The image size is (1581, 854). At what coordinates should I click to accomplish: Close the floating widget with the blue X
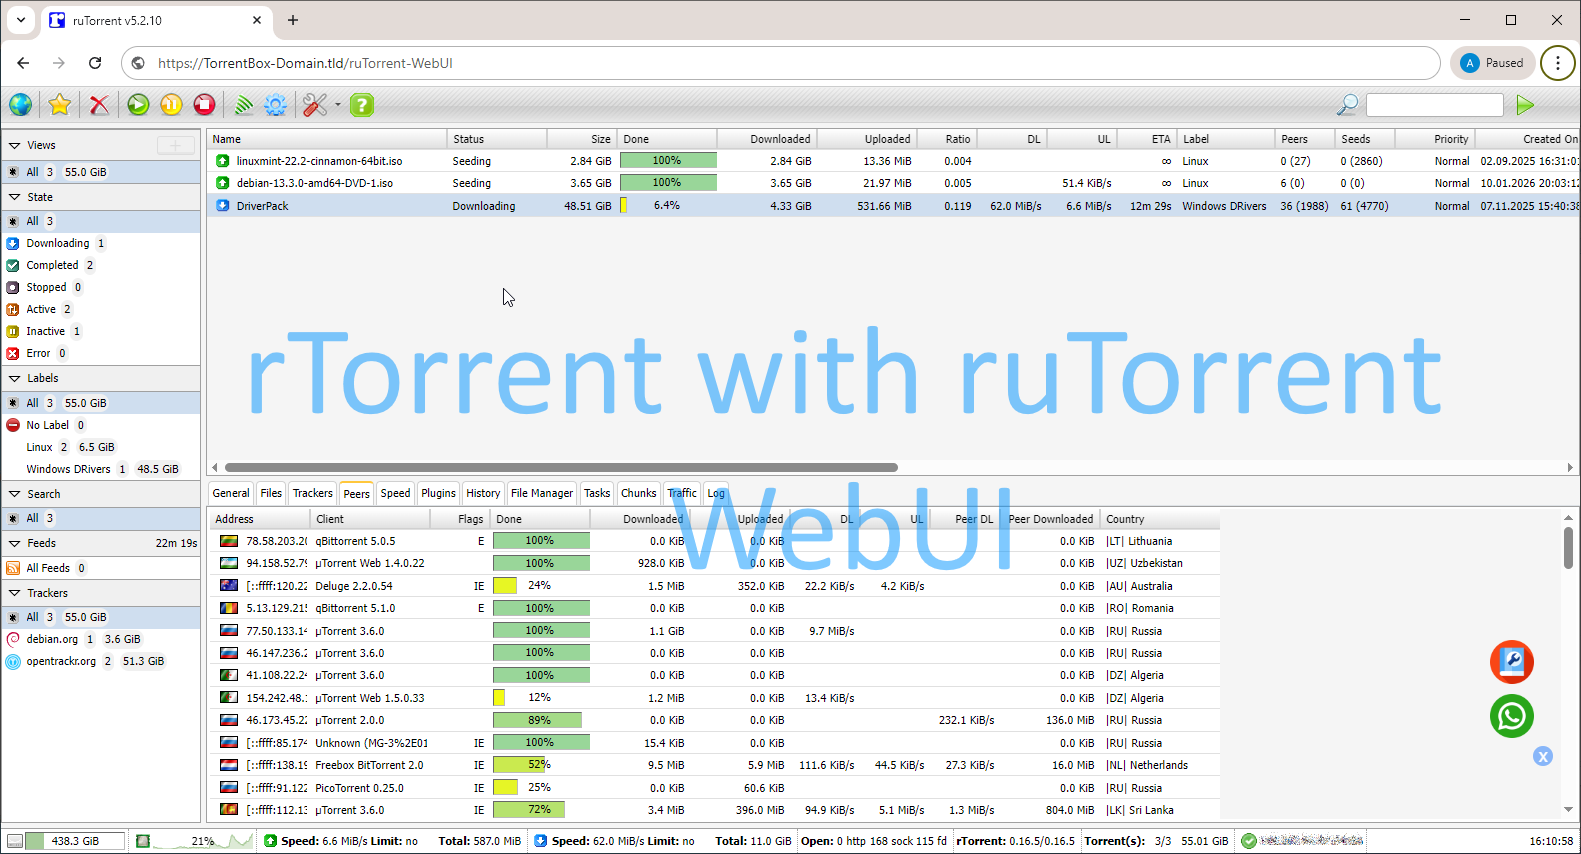(1543, 757)
